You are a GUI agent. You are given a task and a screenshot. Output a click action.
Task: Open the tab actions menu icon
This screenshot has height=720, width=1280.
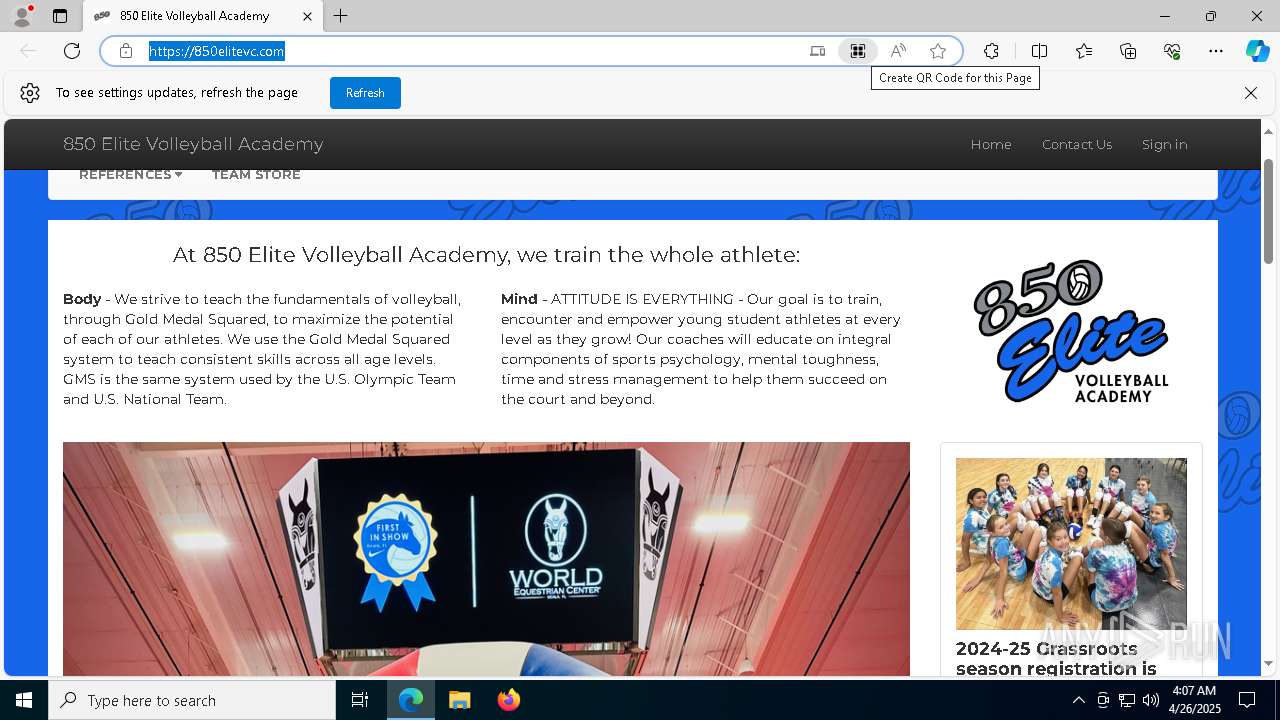(60, 16)
